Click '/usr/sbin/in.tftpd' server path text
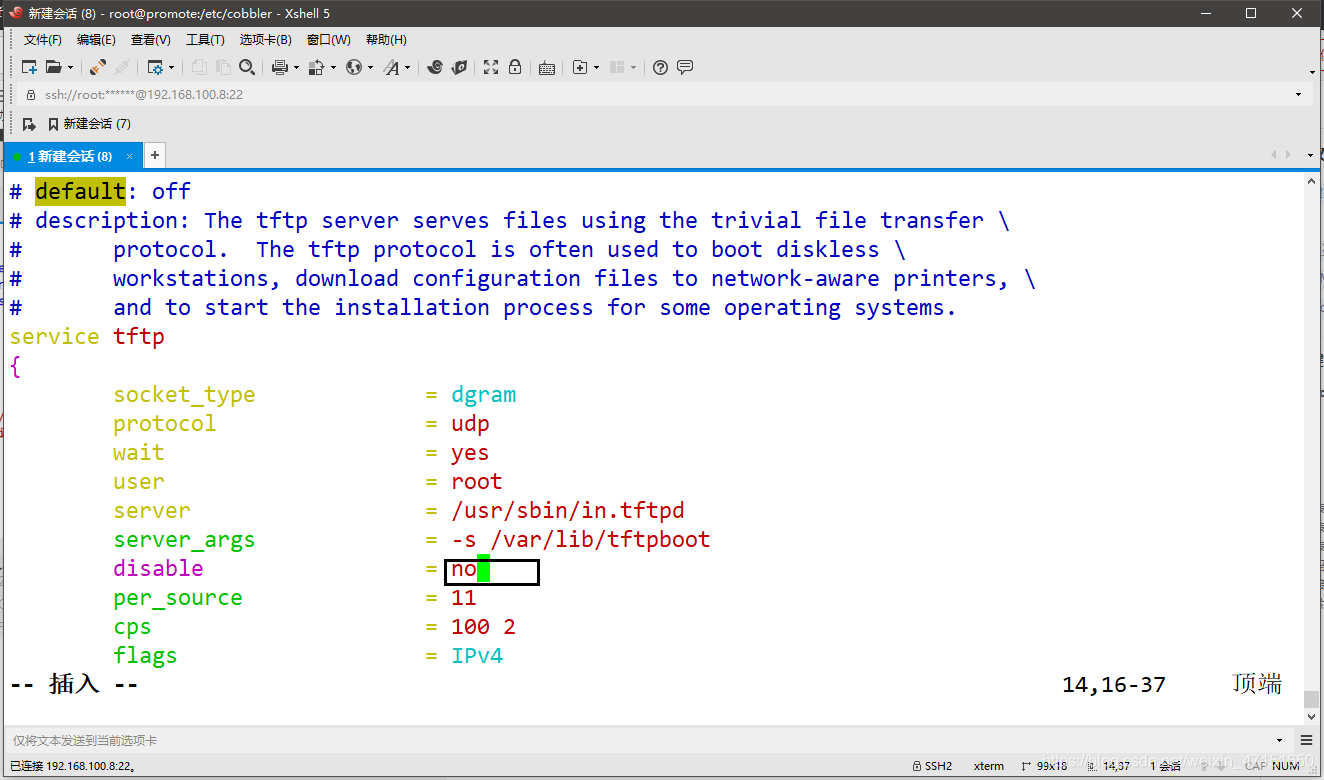1324x780 pixels. pos(568,511)
